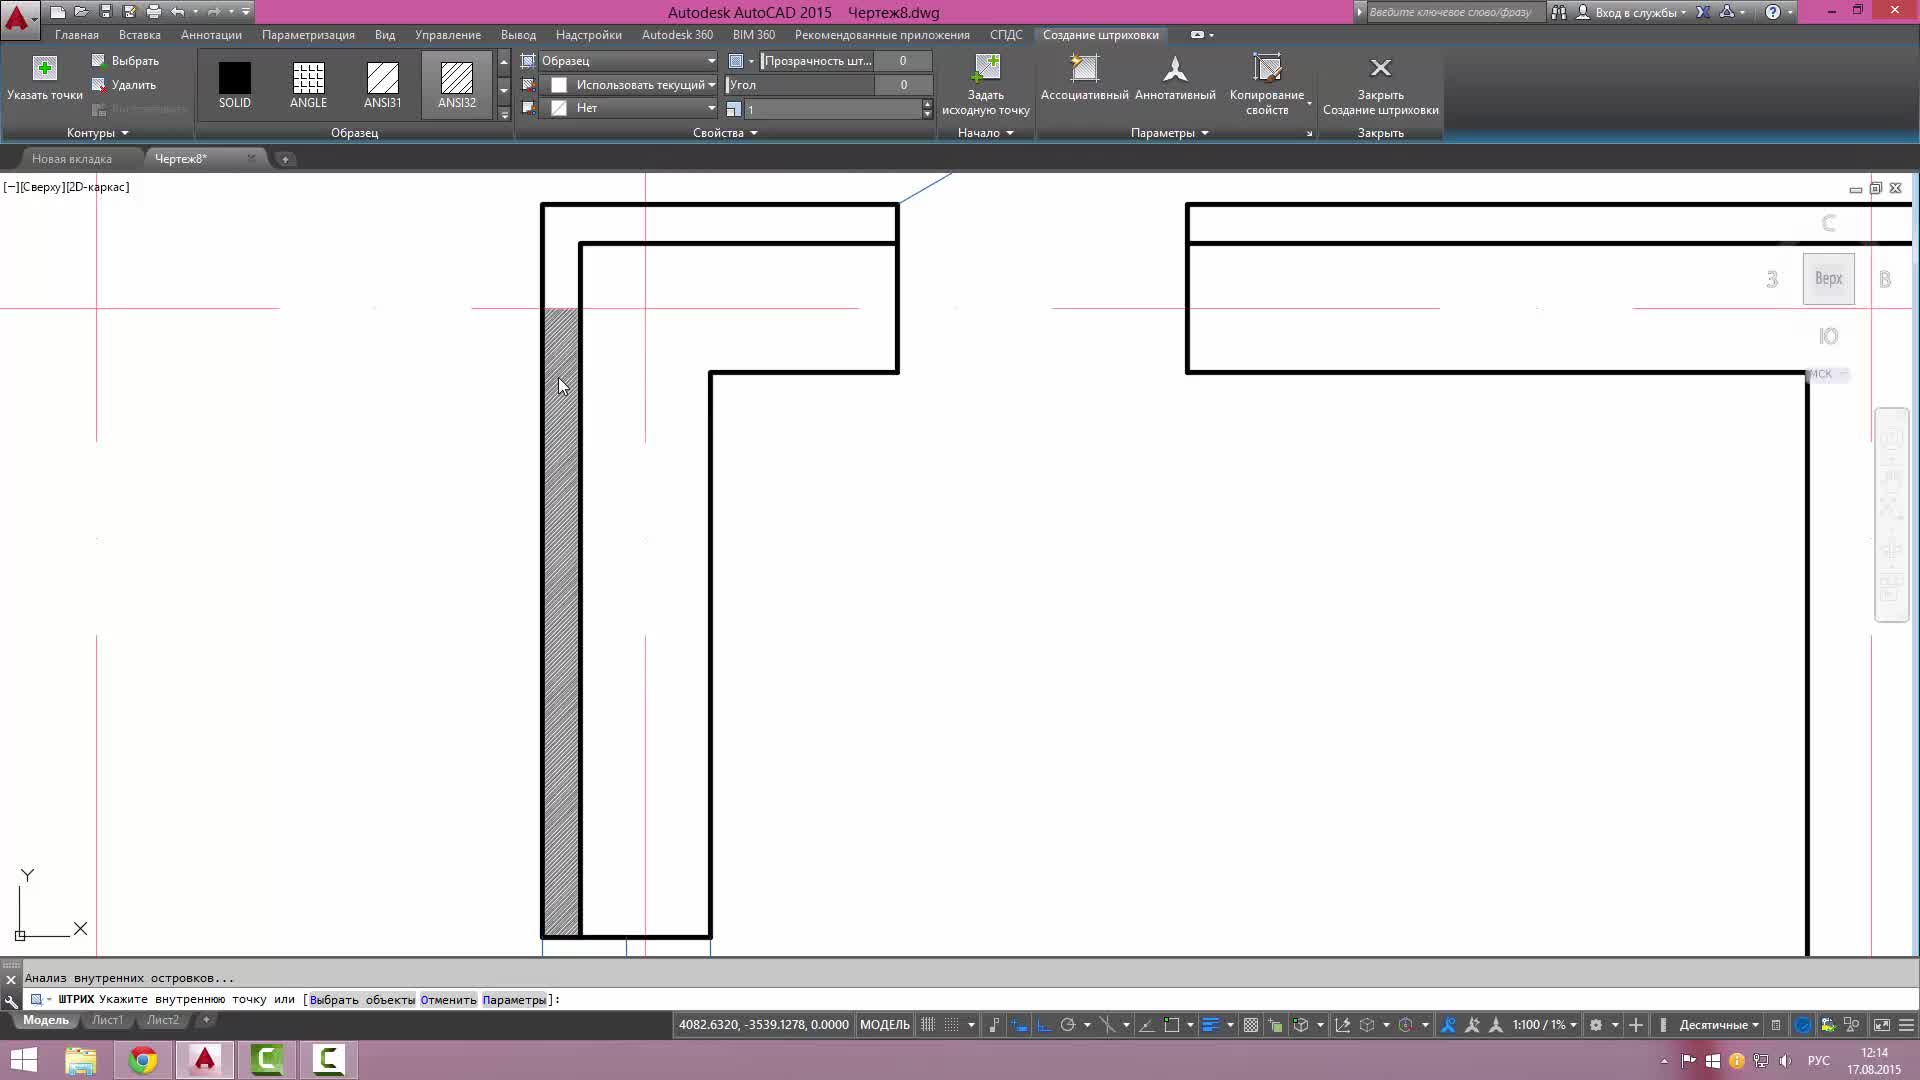Toggle snap mode in status bar
The image size is (1920, 1080).
tap(951, 1025)
